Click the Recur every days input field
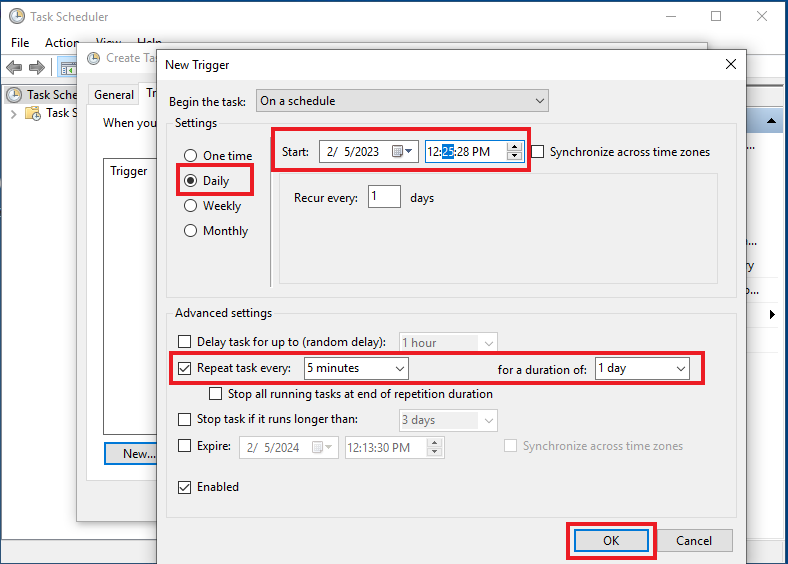Screen dimensions: 788x564 pos(384,197)
